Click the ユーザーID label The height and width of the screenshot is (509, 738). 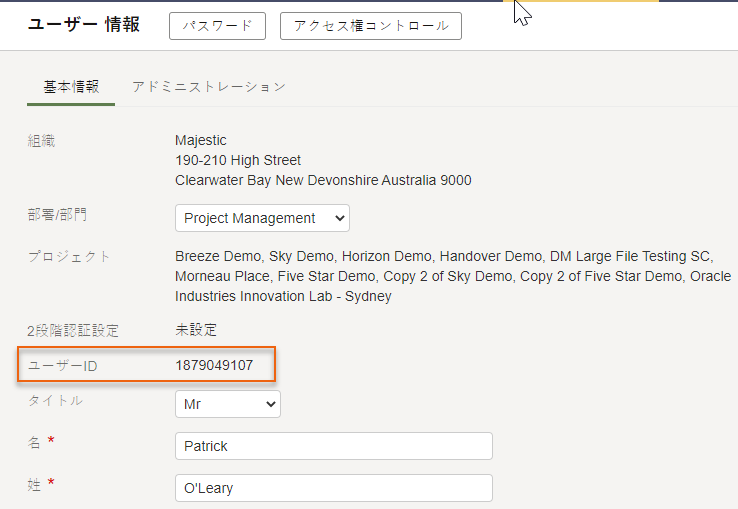(63, 366)
